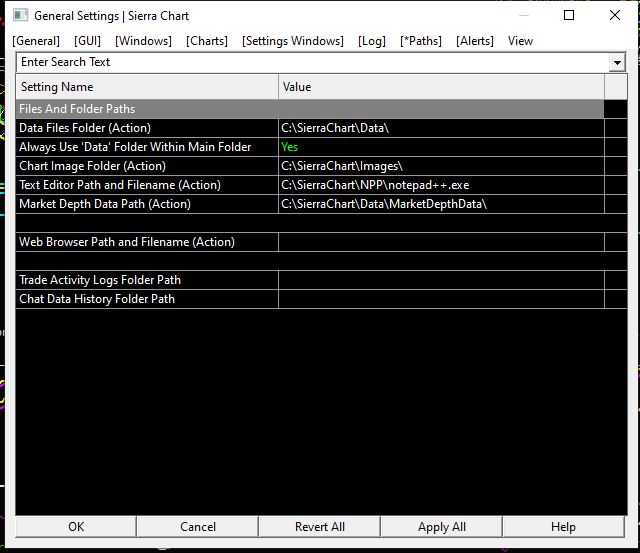Click the MarketDepthData\ path value
640x553 pixels.
tap(441, 204)
